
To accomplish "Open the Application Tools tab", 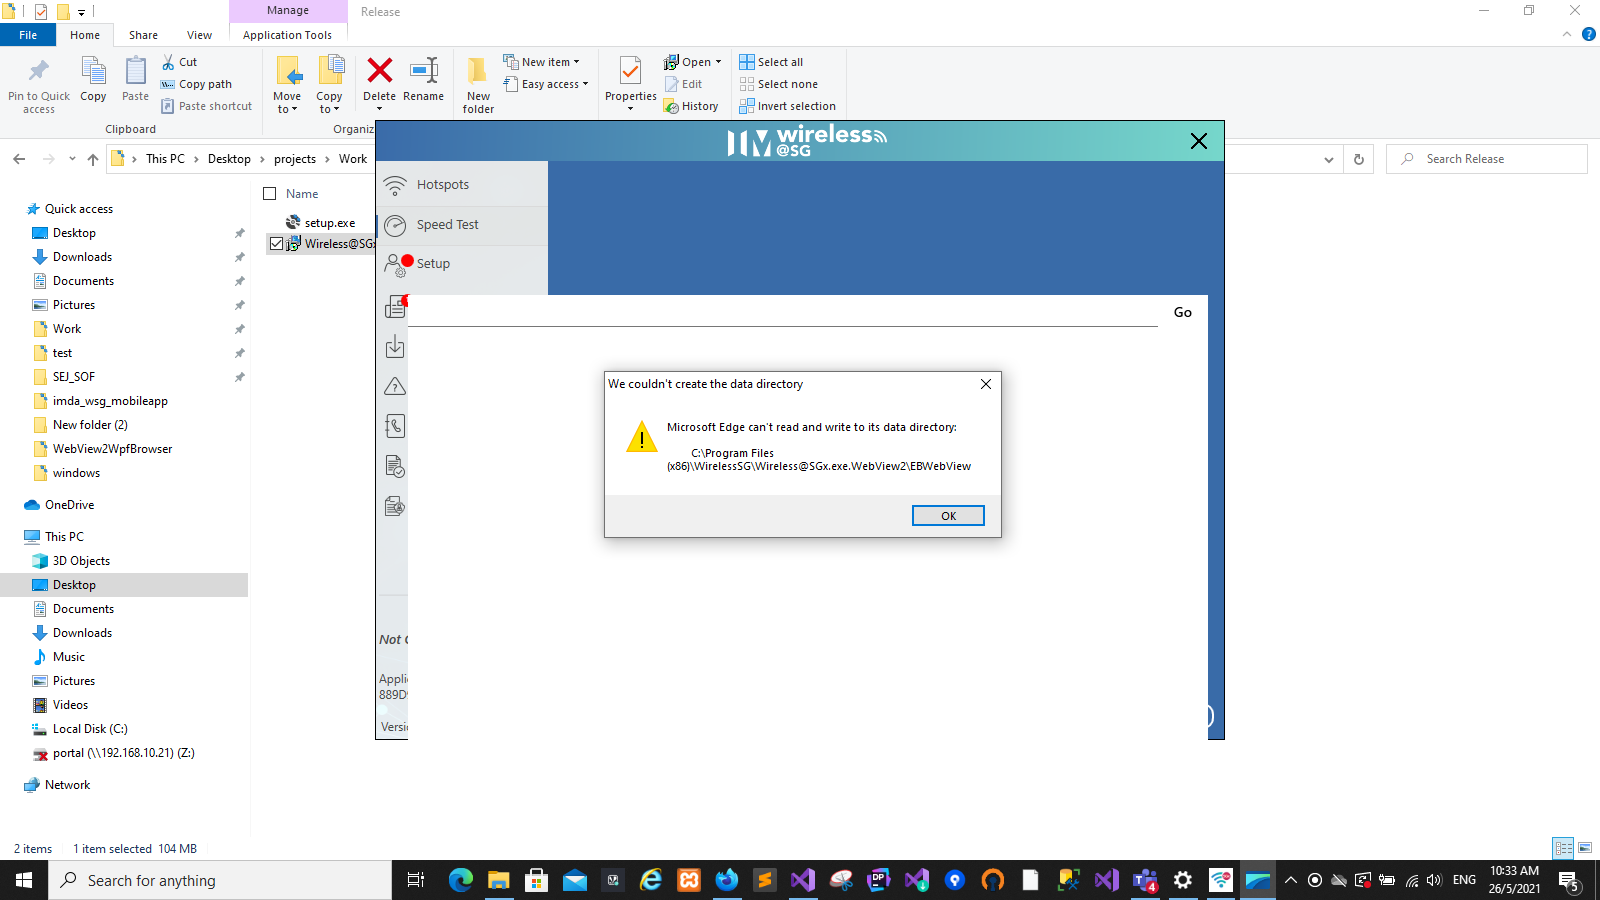I will point(287,35).
